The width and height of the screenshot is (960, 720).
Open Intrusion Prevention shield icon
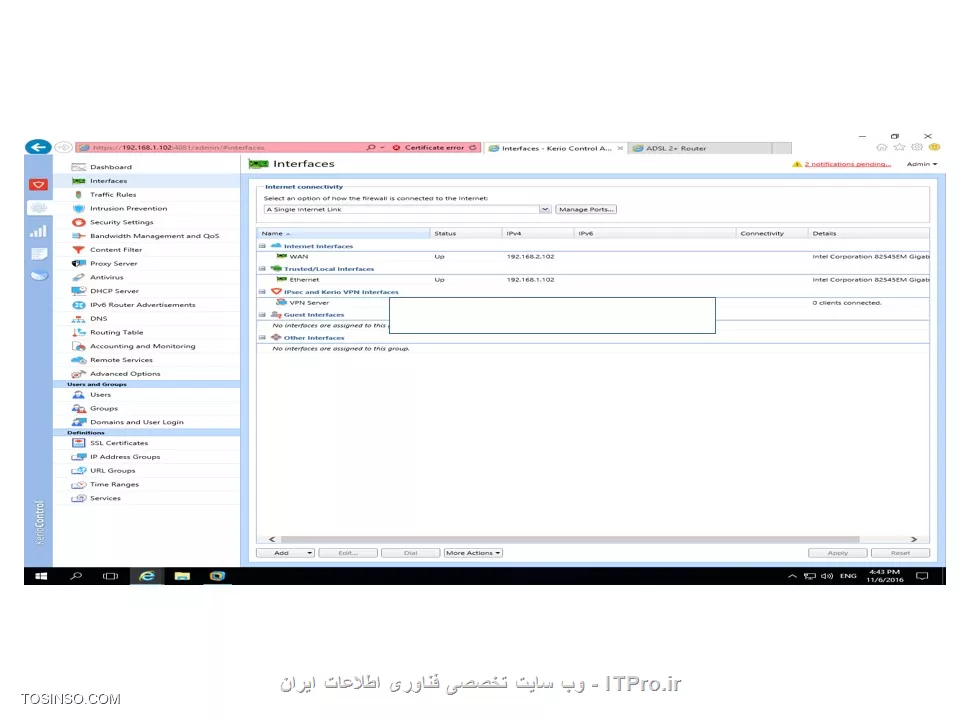[x=78, y=209]
